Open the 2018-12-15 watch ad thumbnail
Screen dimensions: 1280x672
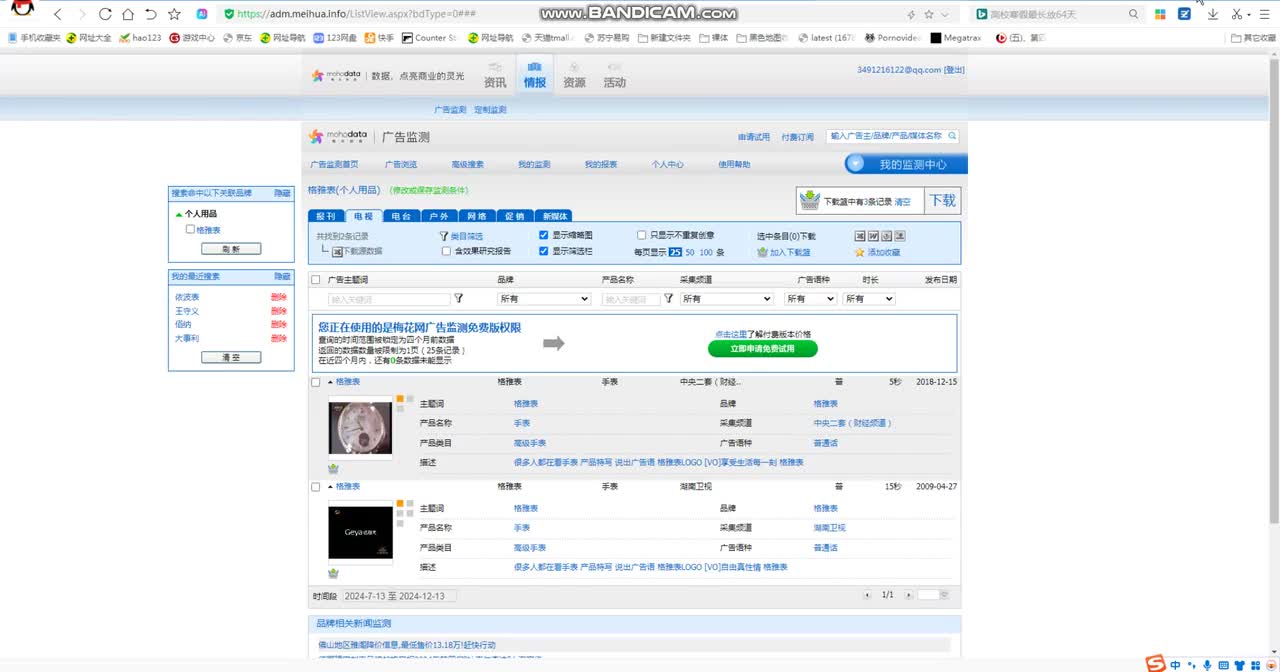click(x=361, y=428)
